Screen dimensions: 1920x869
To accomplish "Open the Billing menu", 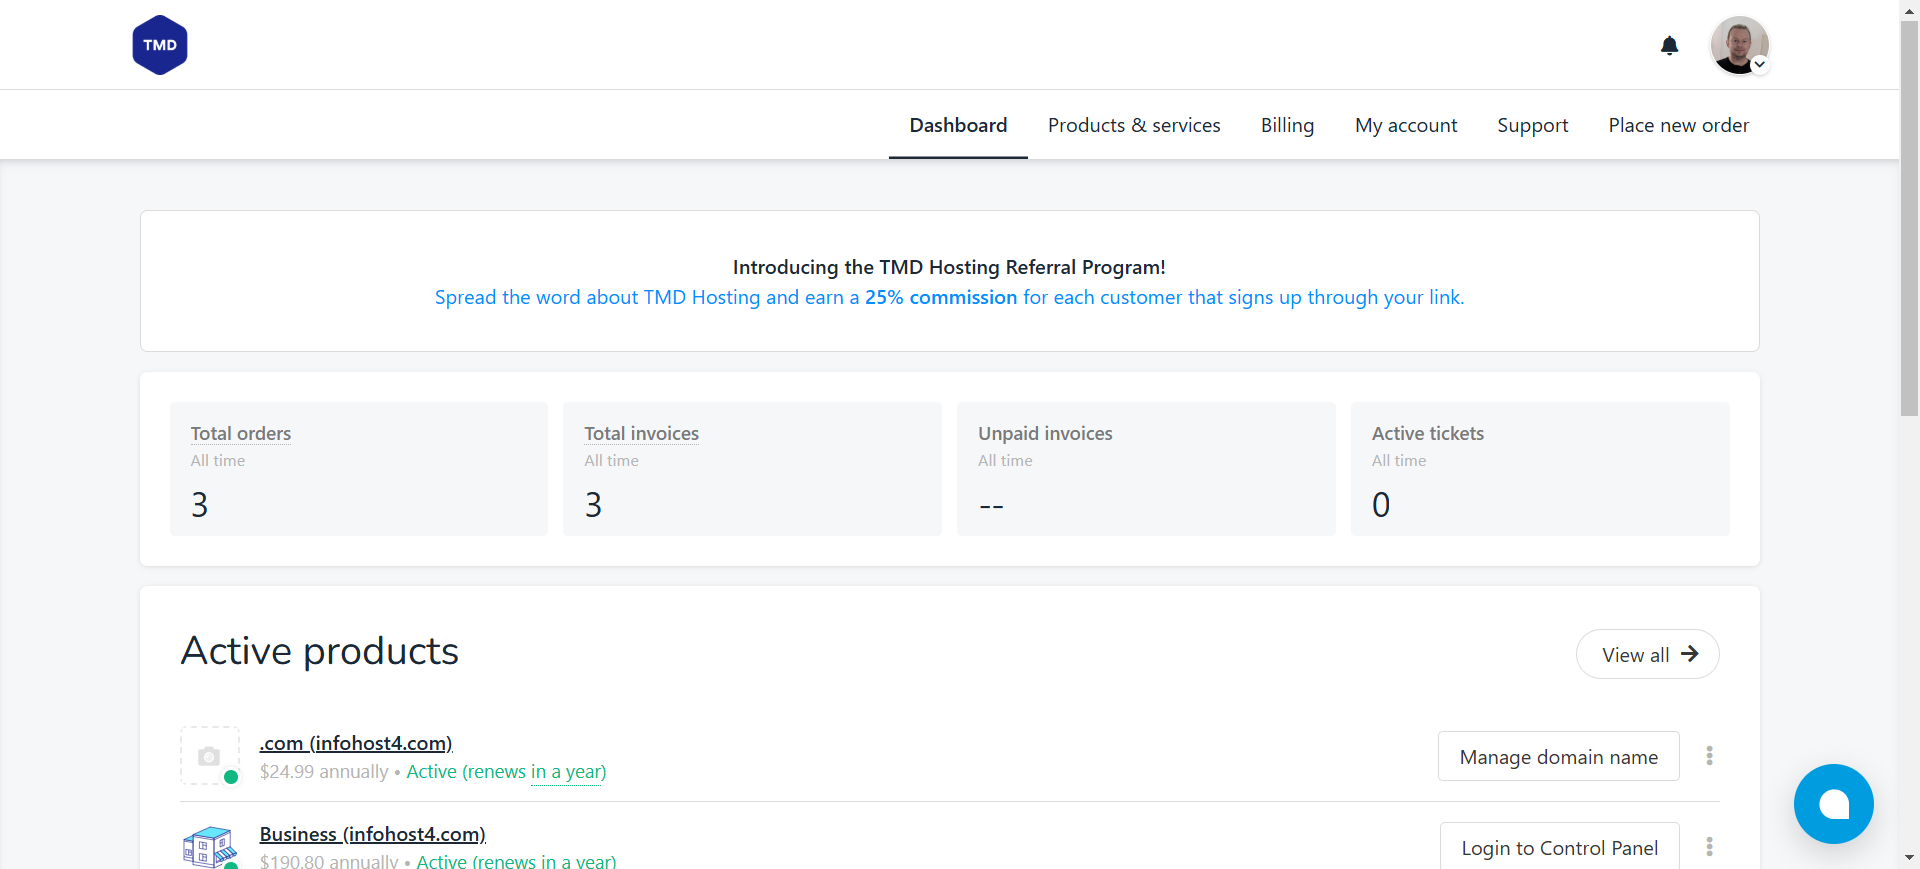I will [1287, 125].
